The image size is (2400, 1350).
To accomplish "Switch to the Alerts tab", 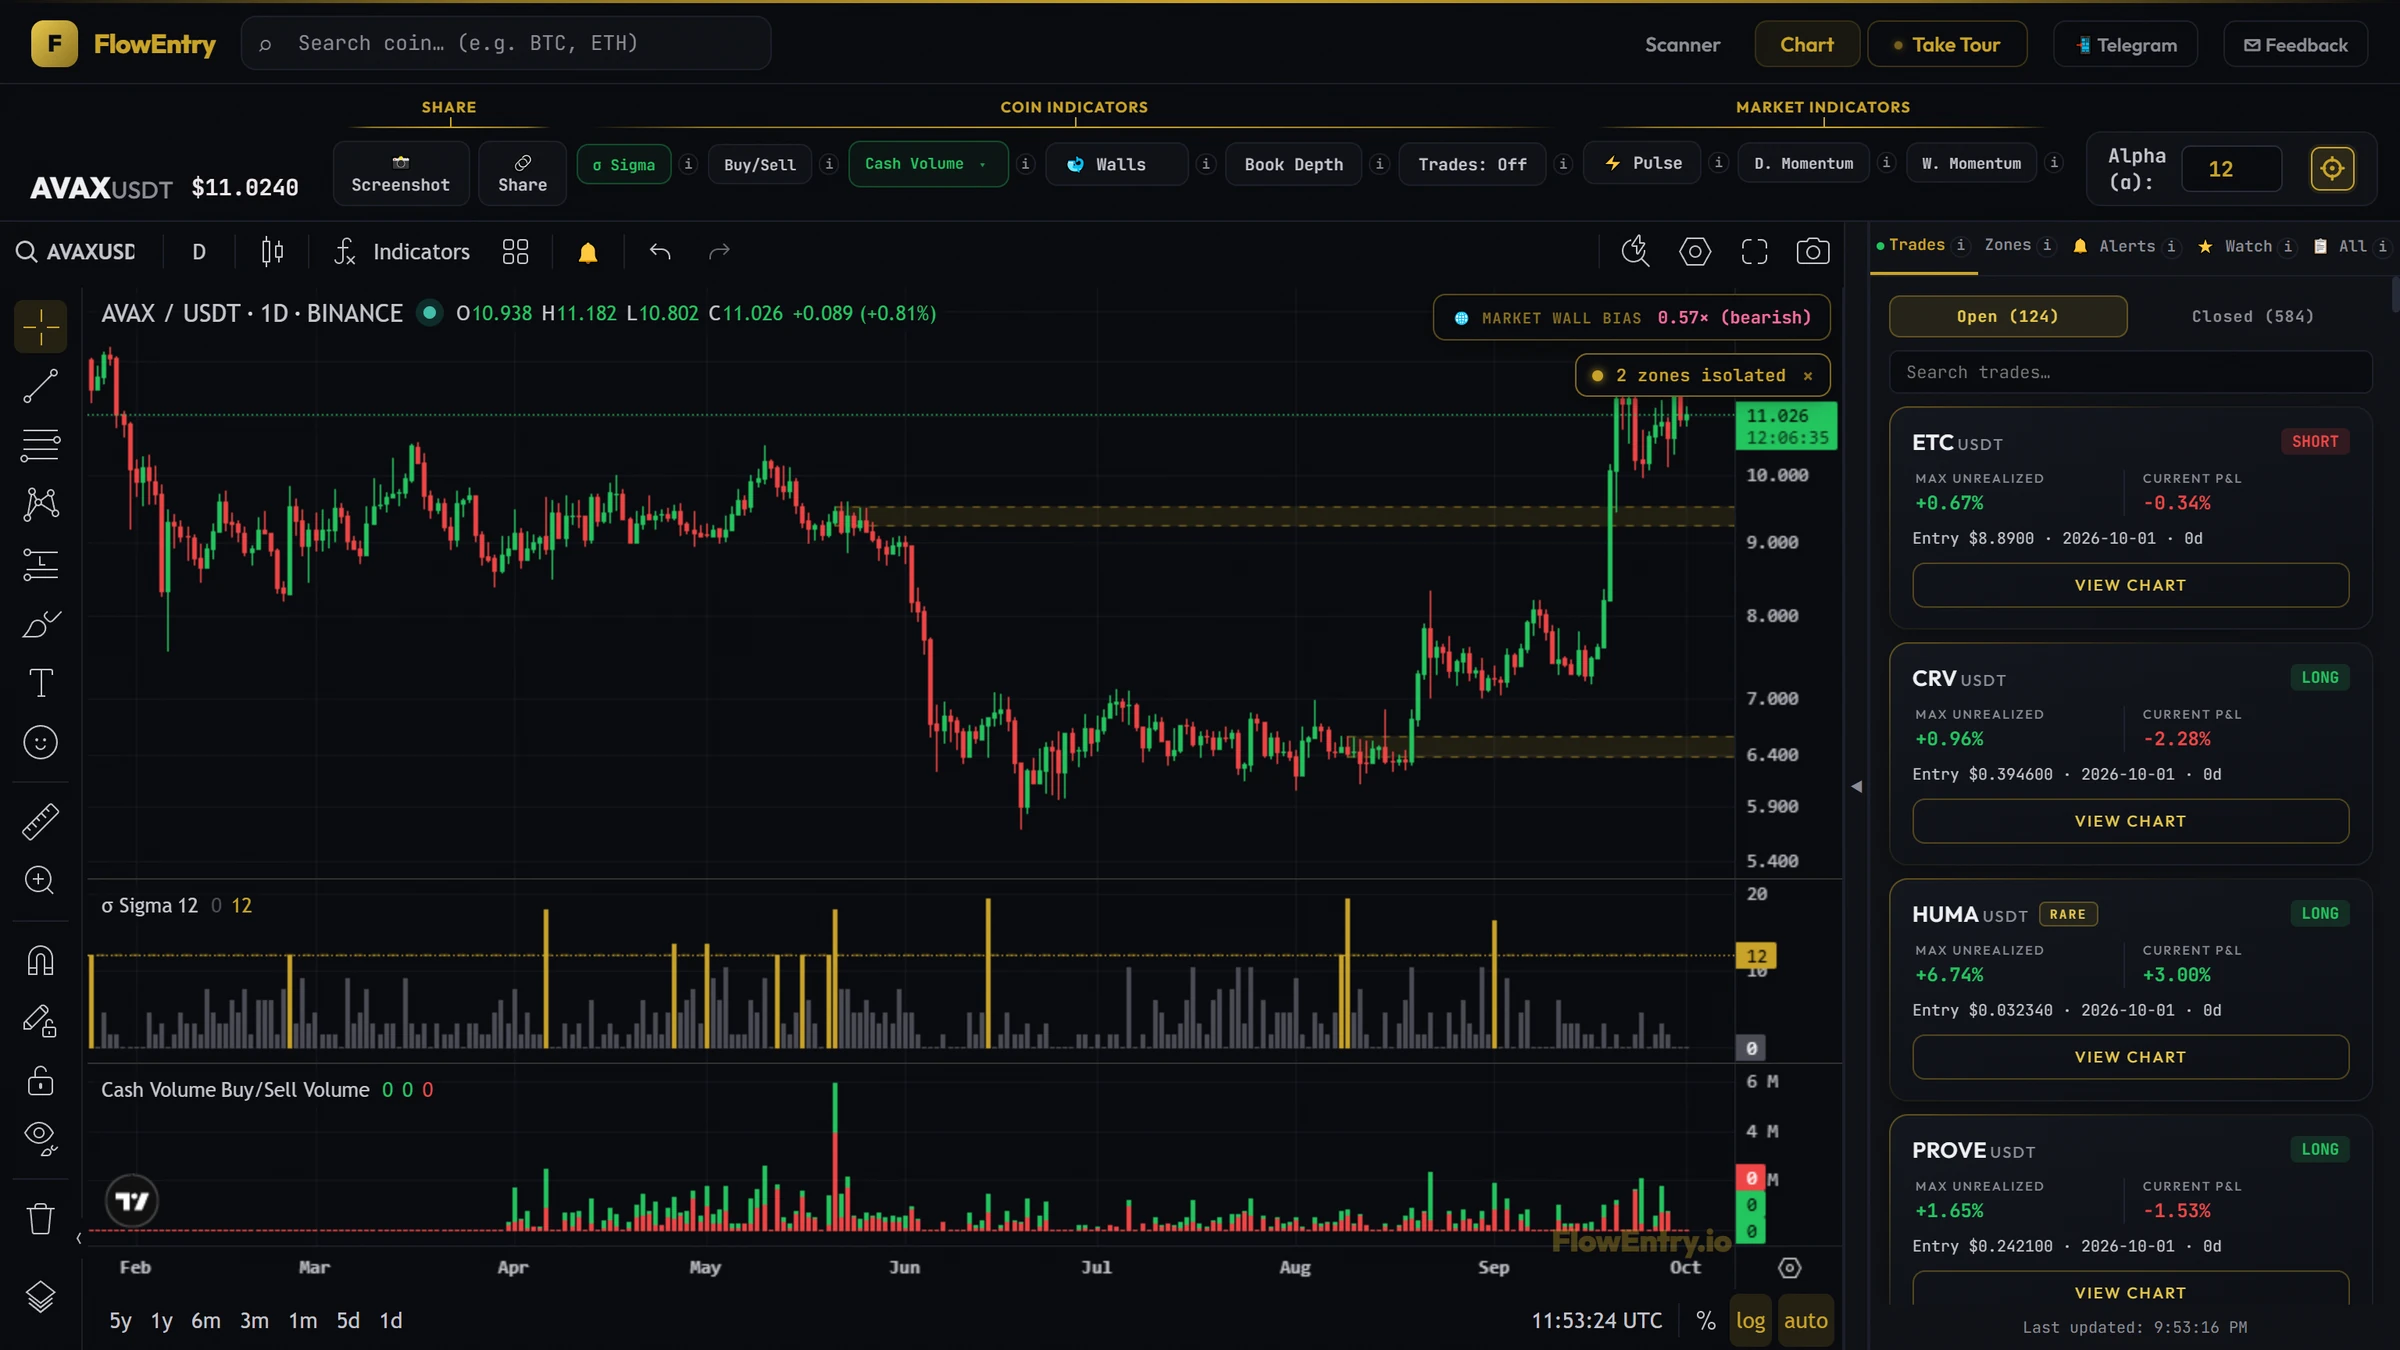I will click(2114, 246).
